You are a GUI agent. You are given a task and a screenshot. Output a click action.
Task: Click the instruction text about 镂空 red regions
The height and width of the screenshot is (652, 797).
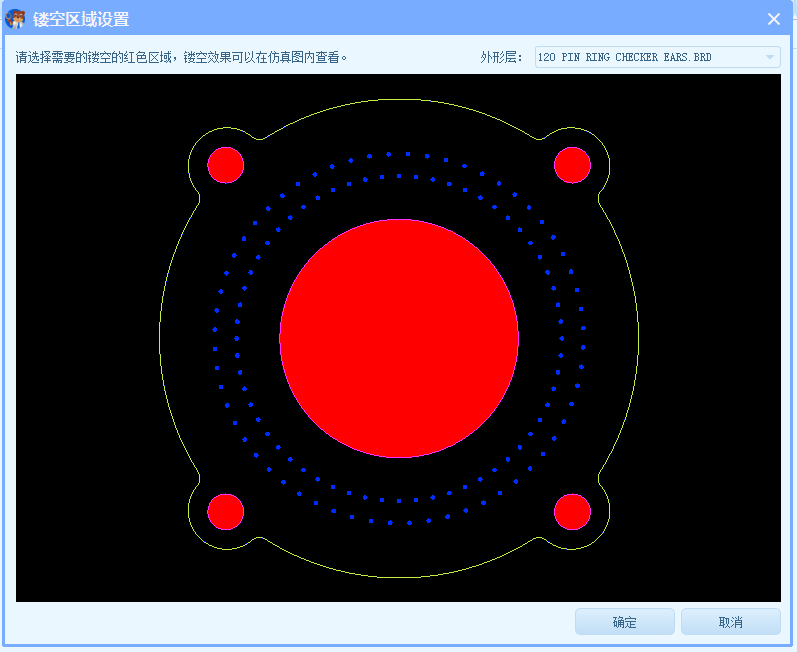point(181,57)
